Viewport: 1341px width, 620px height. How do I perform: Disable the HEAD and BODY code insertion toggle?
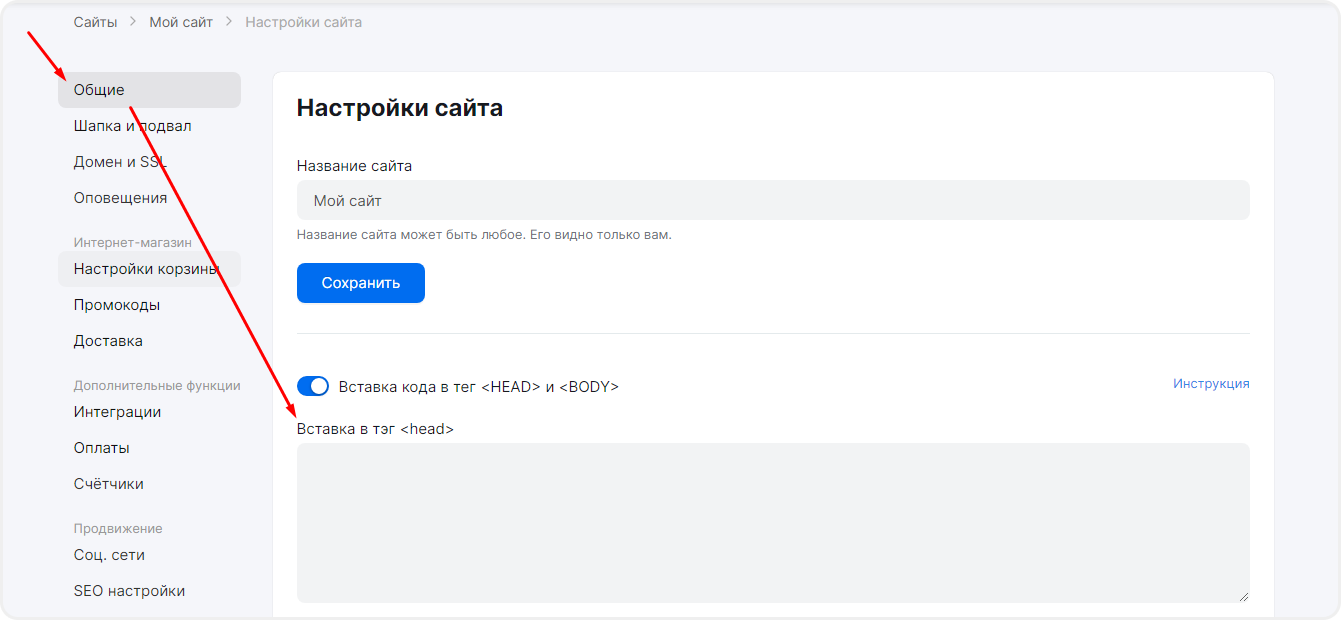click(x=313, y=386)
